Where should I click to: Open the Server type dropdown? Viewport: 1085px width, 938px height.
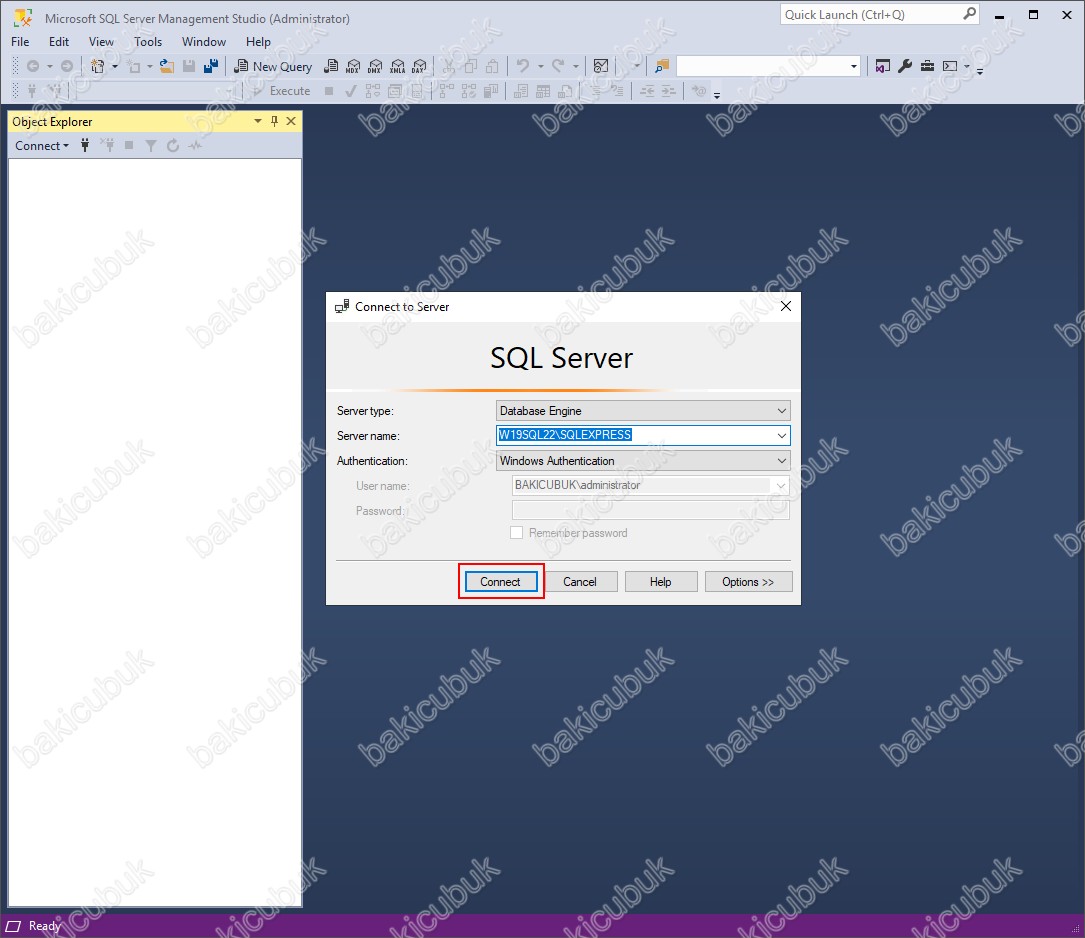(x=643, y=411)
